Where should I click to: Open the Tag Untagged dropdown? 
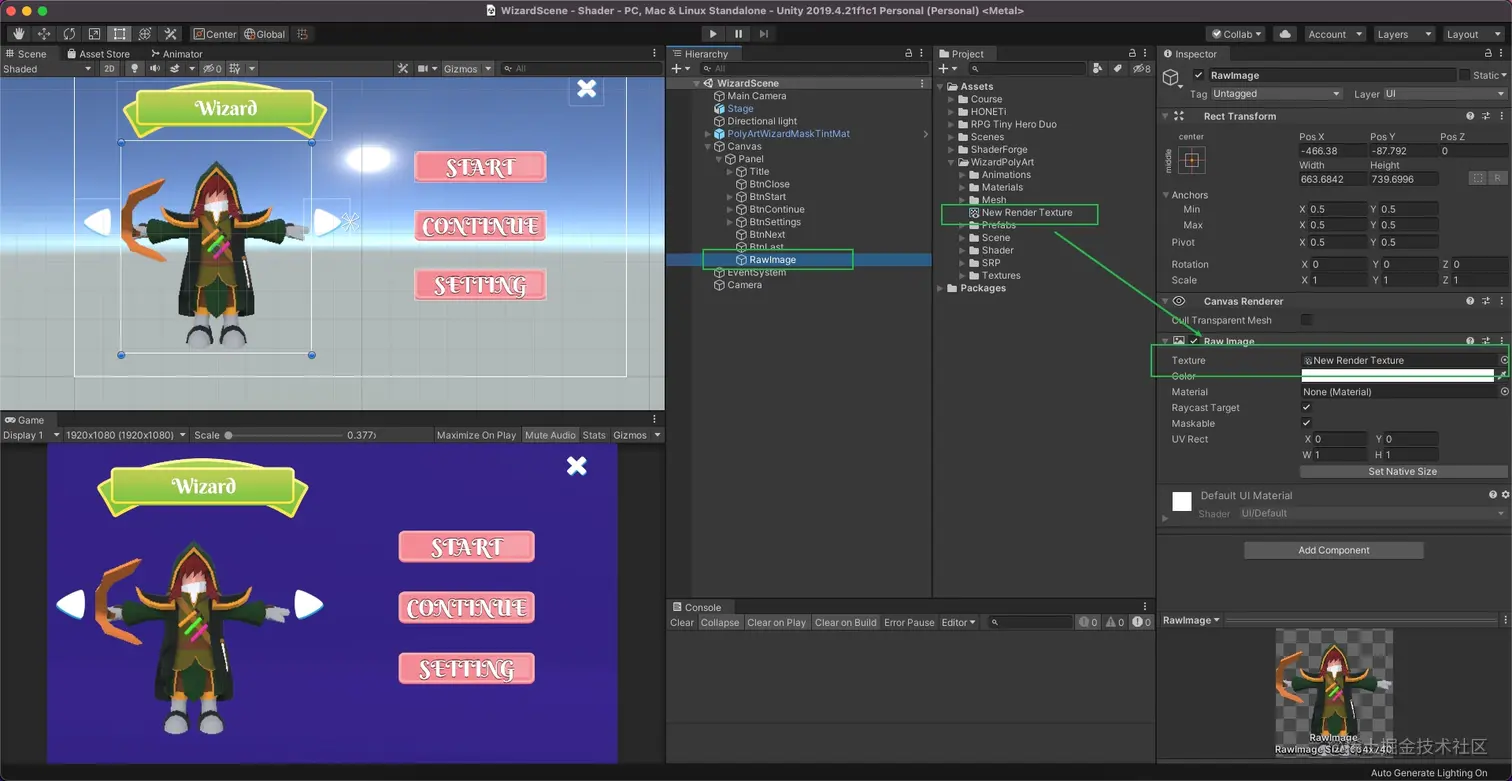coord(1277,94)
